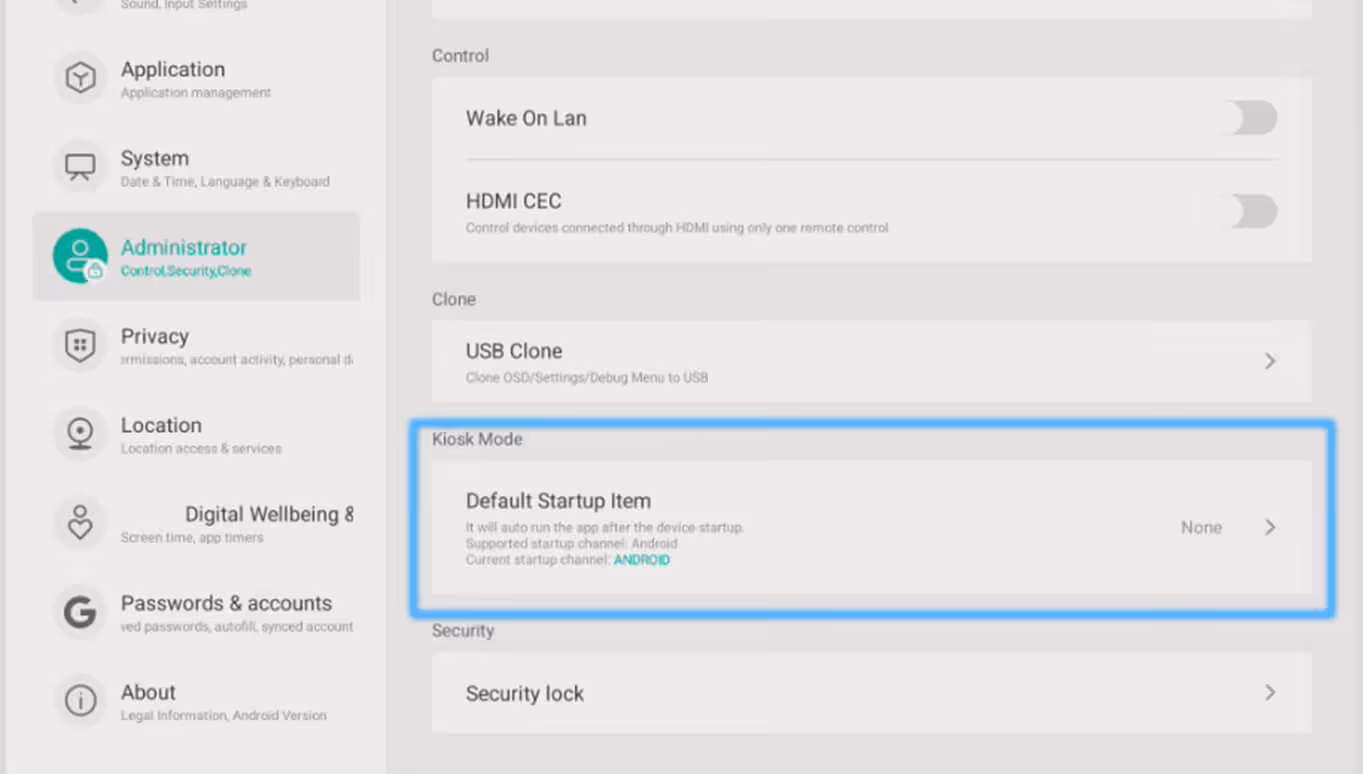
Task: Enable the HDMI CEC switch
Action: [1248, 211]
